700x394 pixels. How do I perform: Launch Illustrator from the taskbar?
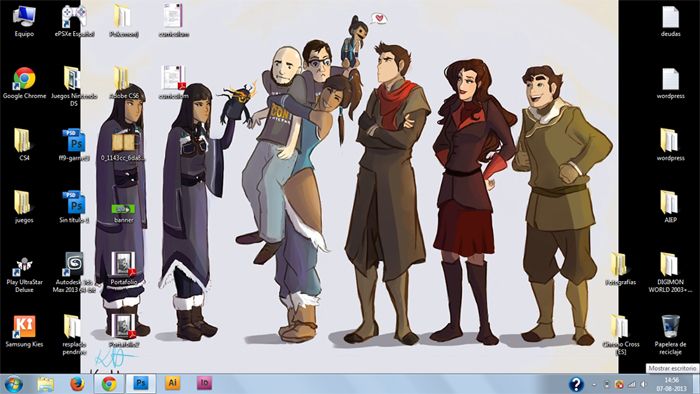click(x=172, y=383)
